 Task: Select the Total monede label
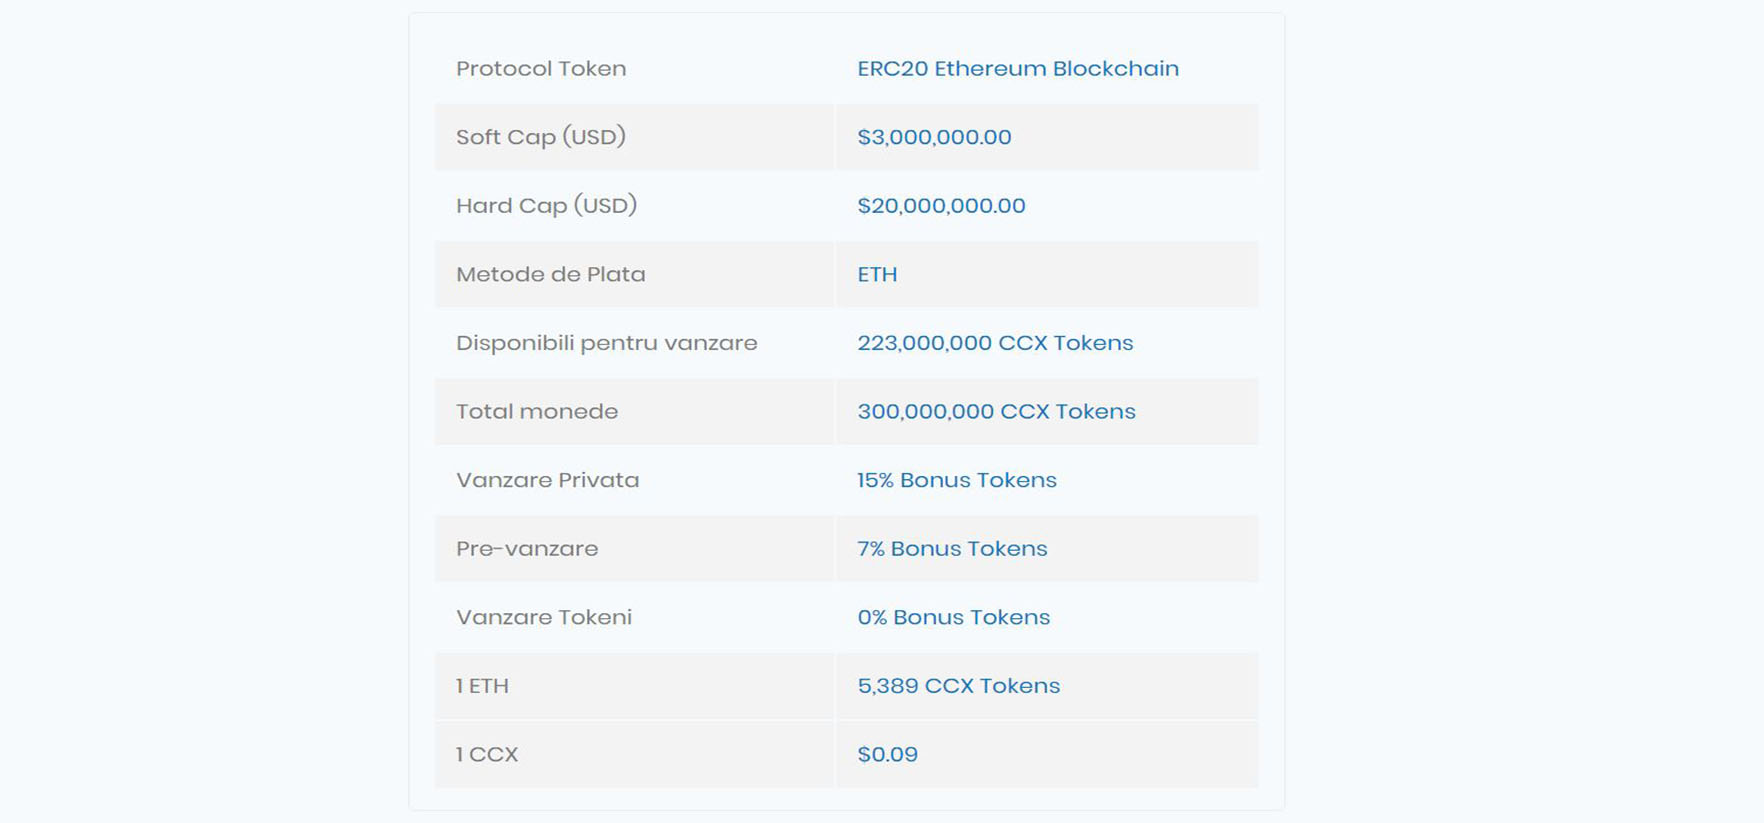537,411
